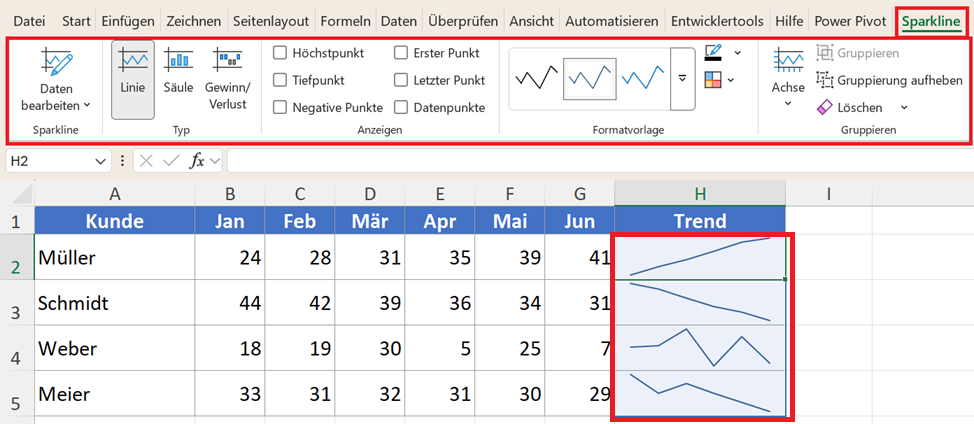Image resolution: width=974 pixels, height=424 pixels.
Task: Open the Name Box dropdown arrow
Action: coord(100,161)
